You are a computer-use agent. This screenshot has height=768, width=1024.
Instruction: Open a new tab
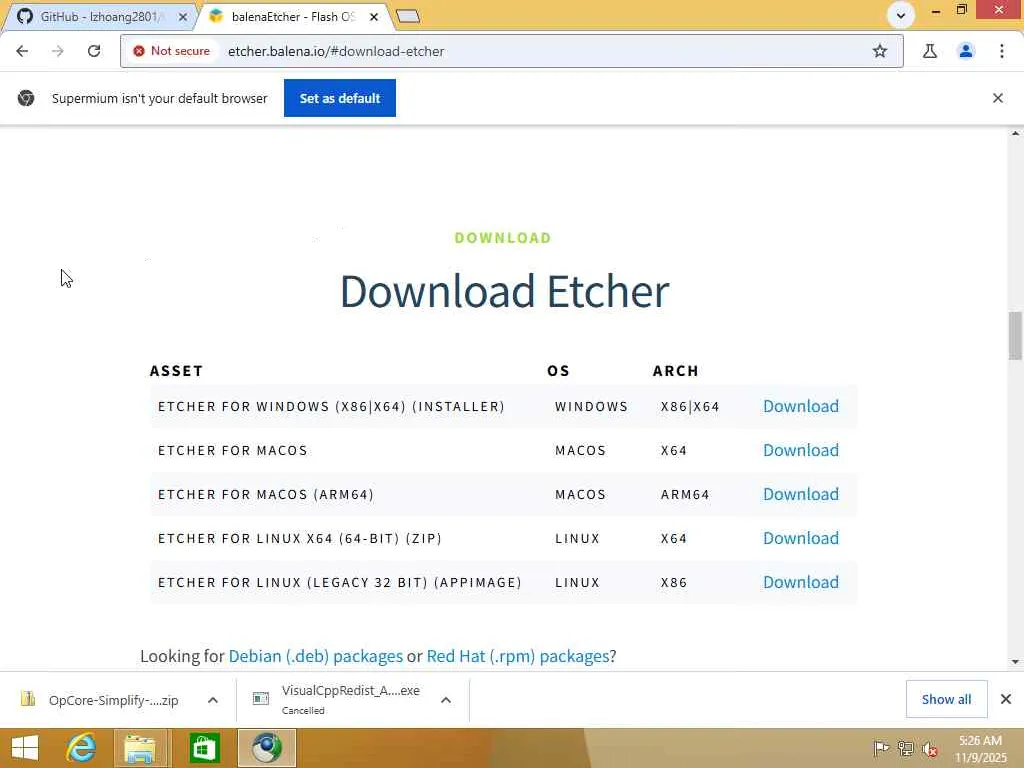408,16
